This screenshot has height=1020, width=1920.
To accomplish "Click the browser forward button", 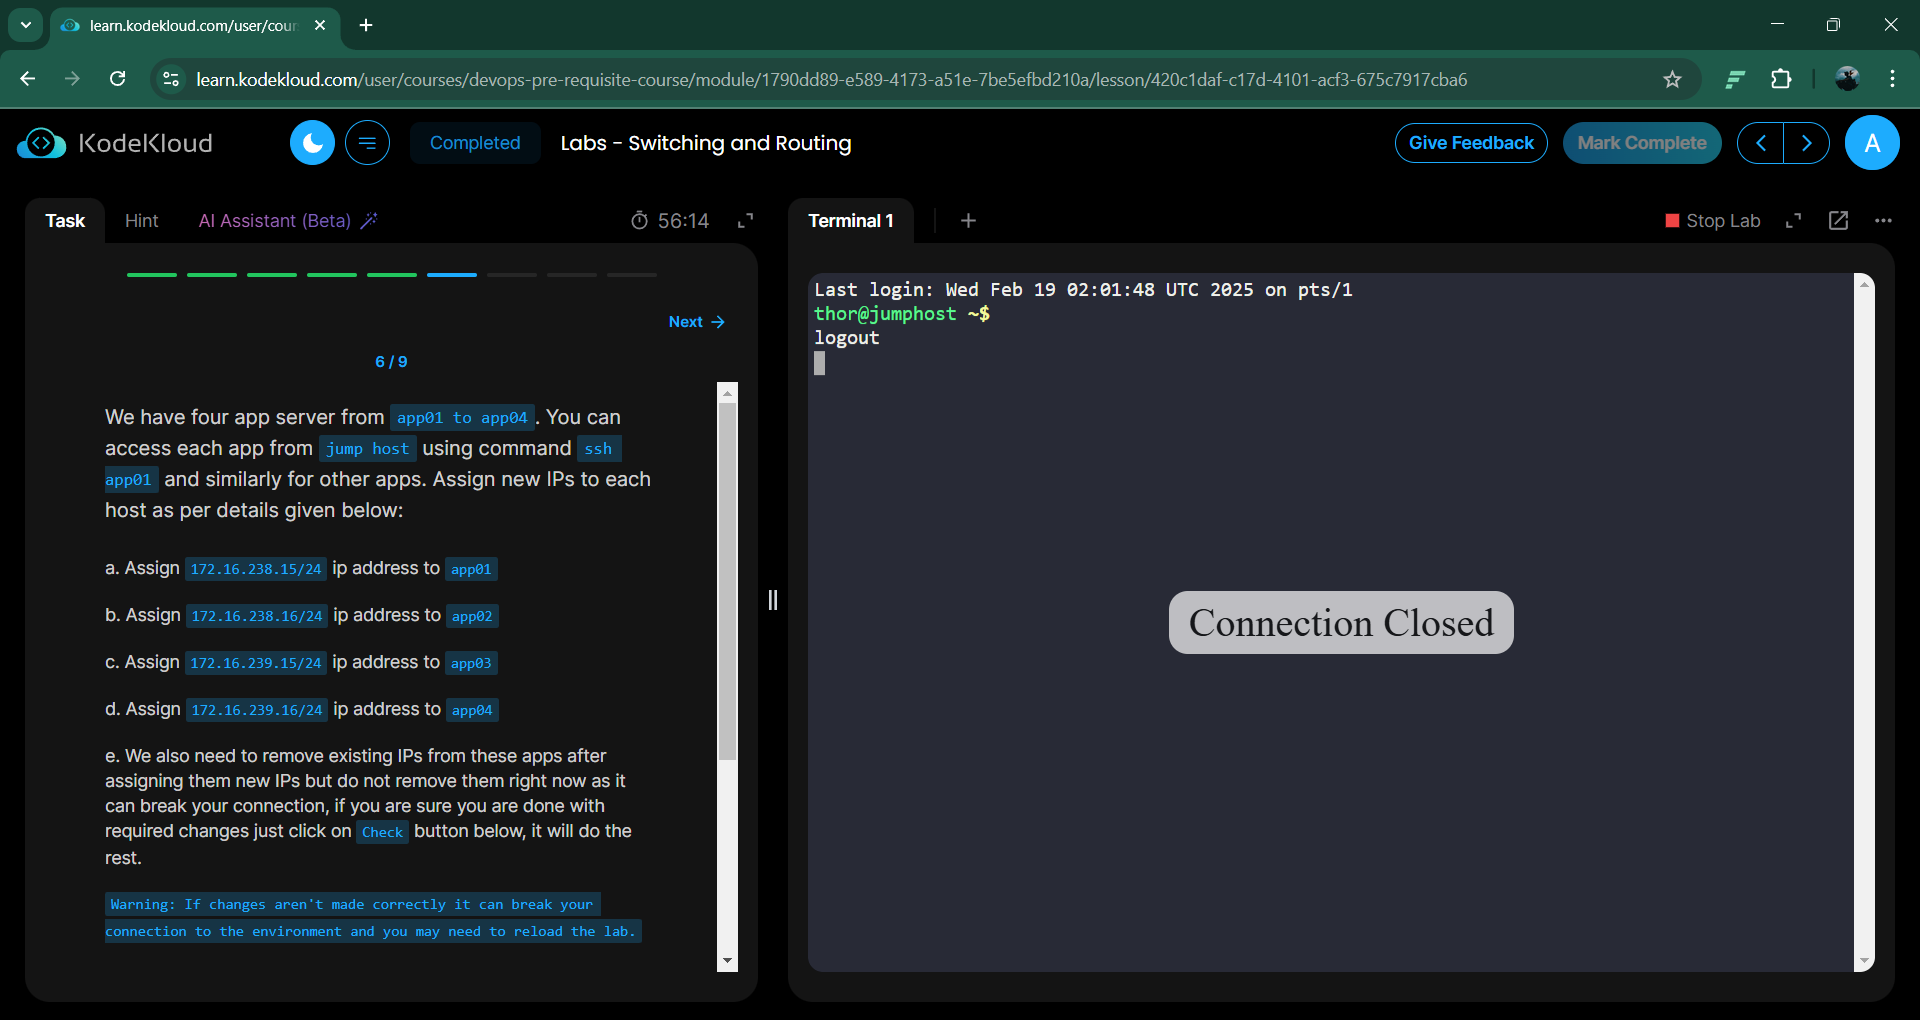I will coord(72,79).
